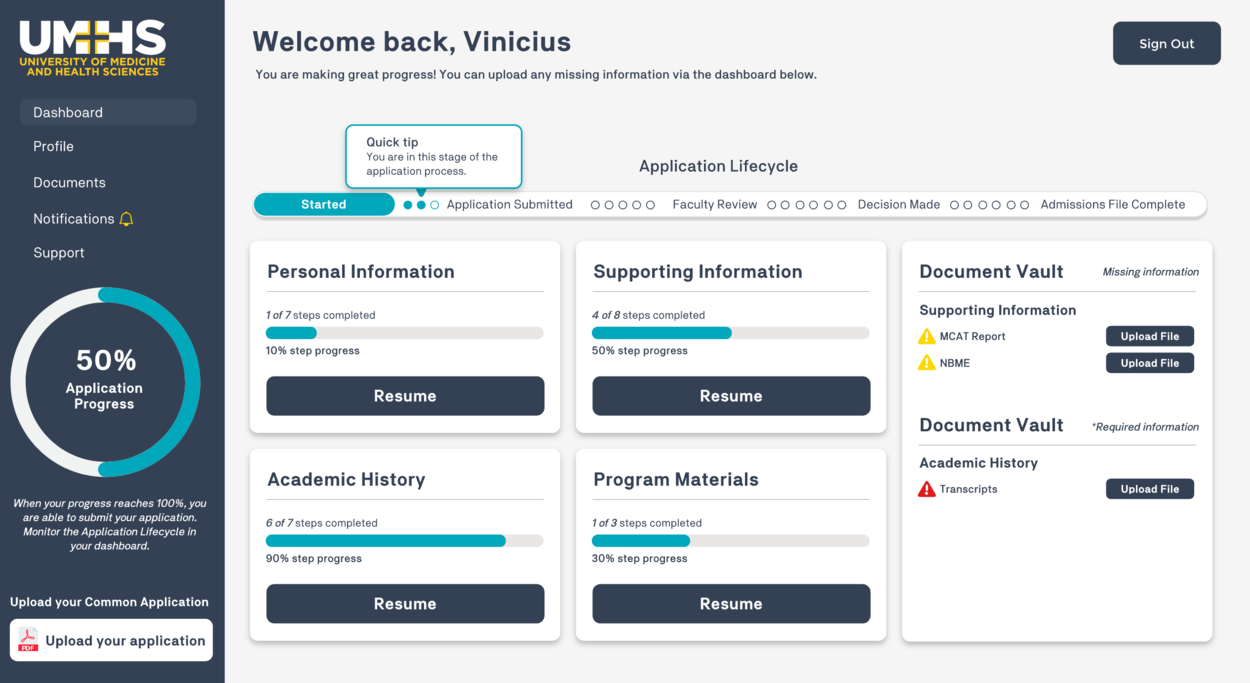Click the Notifications bell icon

tap(126, 219)
